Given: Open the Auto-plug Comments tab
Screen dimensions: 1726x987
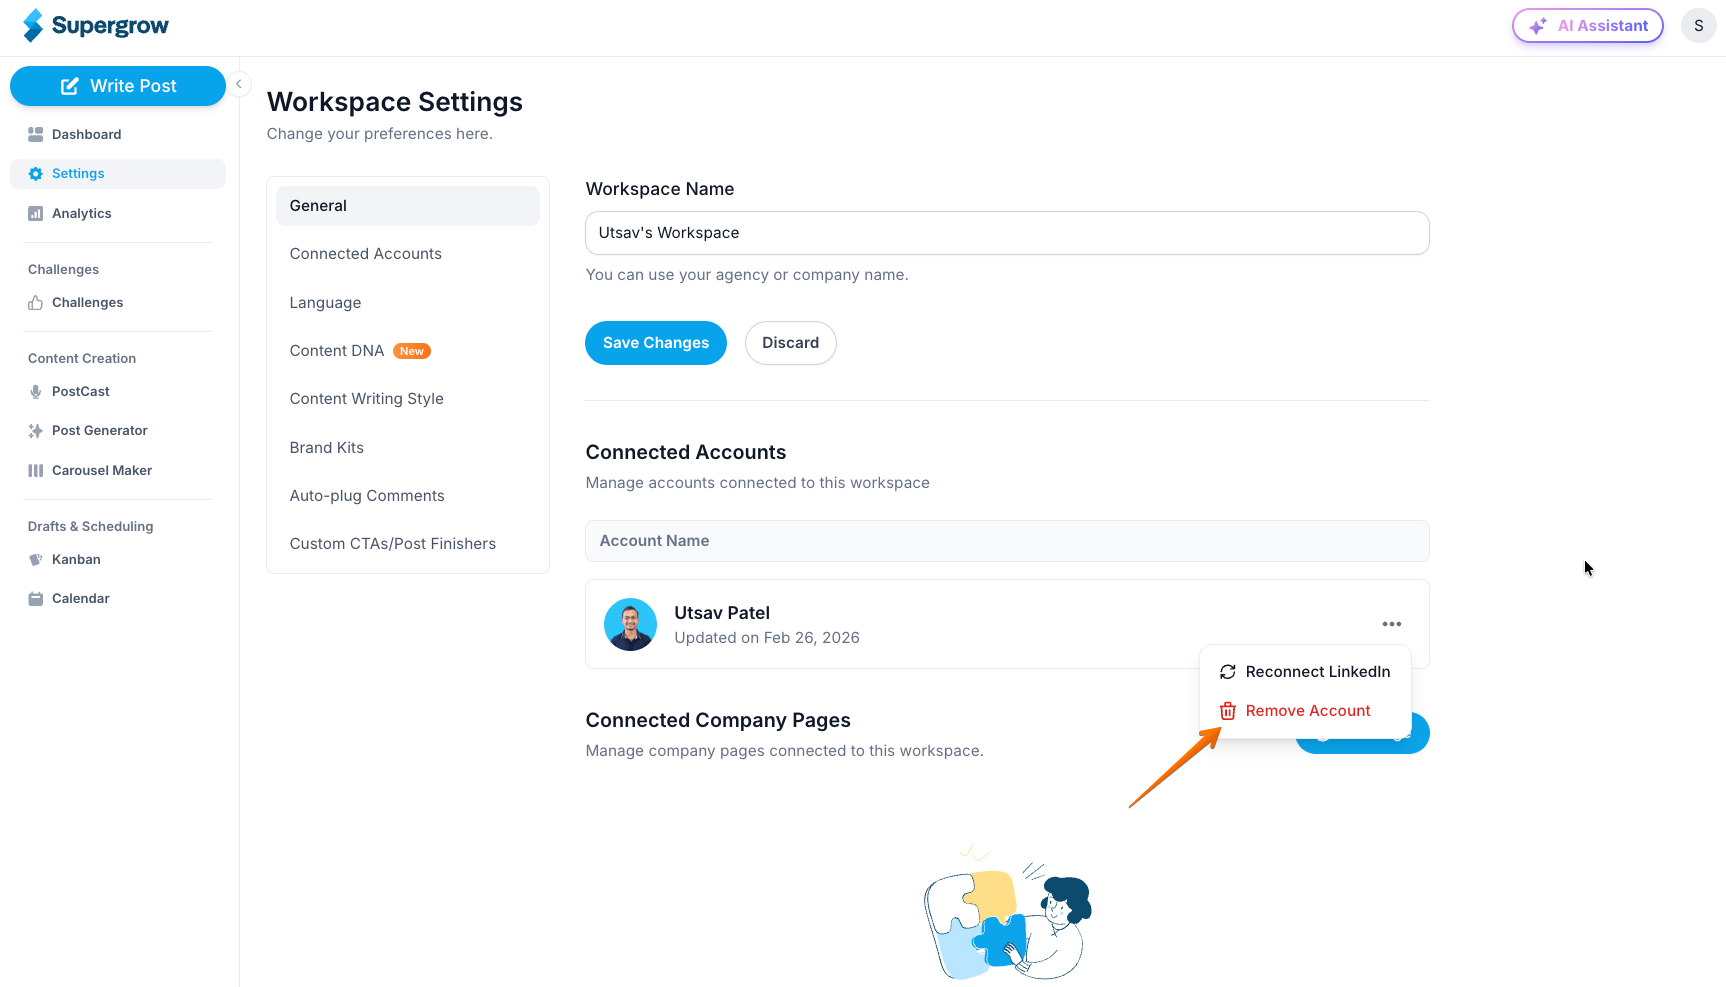Looking at the screenshot, I should click(408, 496).
